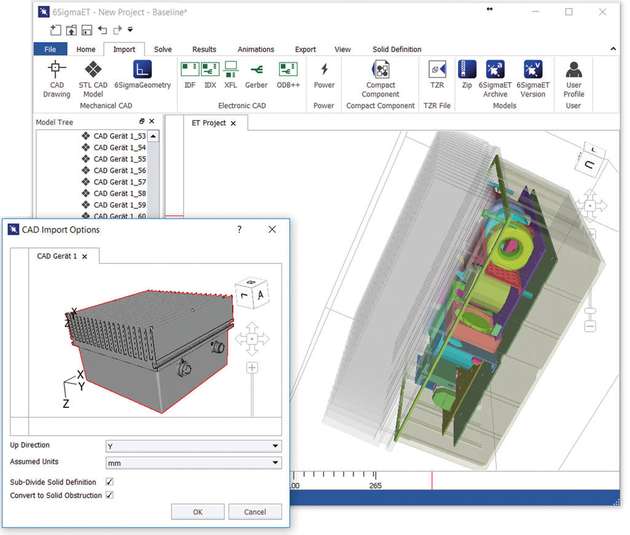Import an STL CAD Model
This screenshot has height=535, width=630.
[x=93, y=79]
